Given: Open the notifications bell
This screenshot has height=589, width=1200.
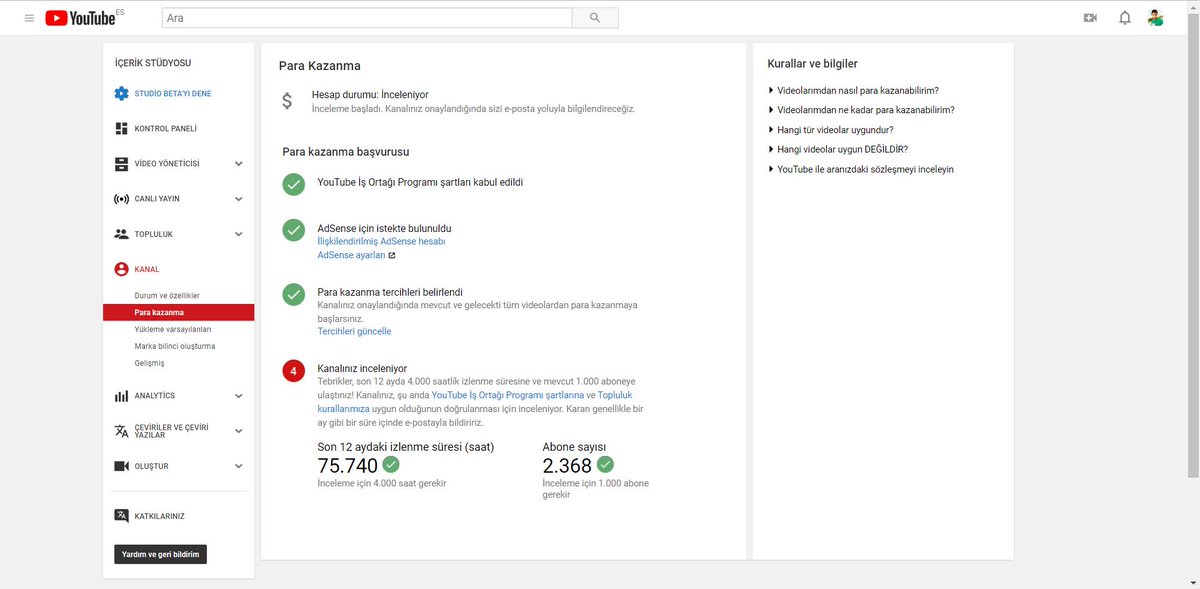Looking at the screenshot, I should (1125, 18).
